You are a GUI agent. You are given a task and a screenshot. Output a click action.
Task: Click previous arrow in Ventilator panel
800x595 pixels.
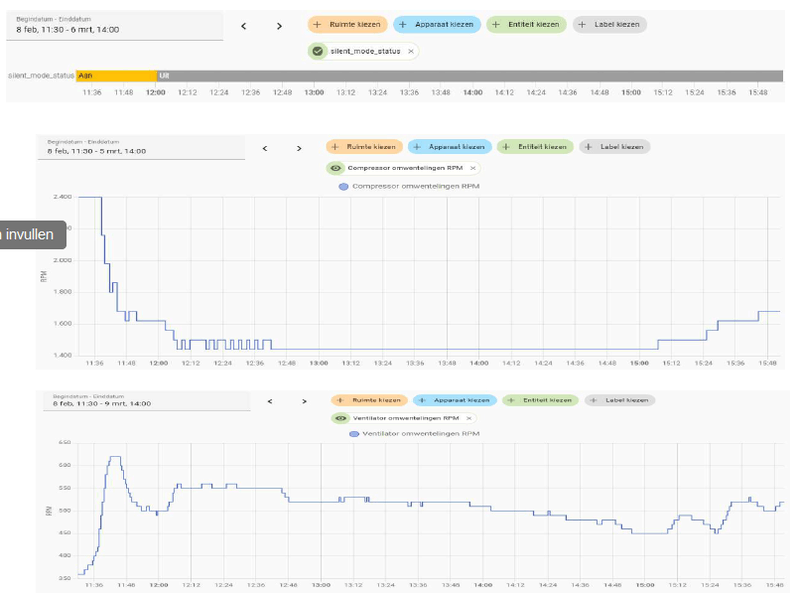click(x=270, y=402)
